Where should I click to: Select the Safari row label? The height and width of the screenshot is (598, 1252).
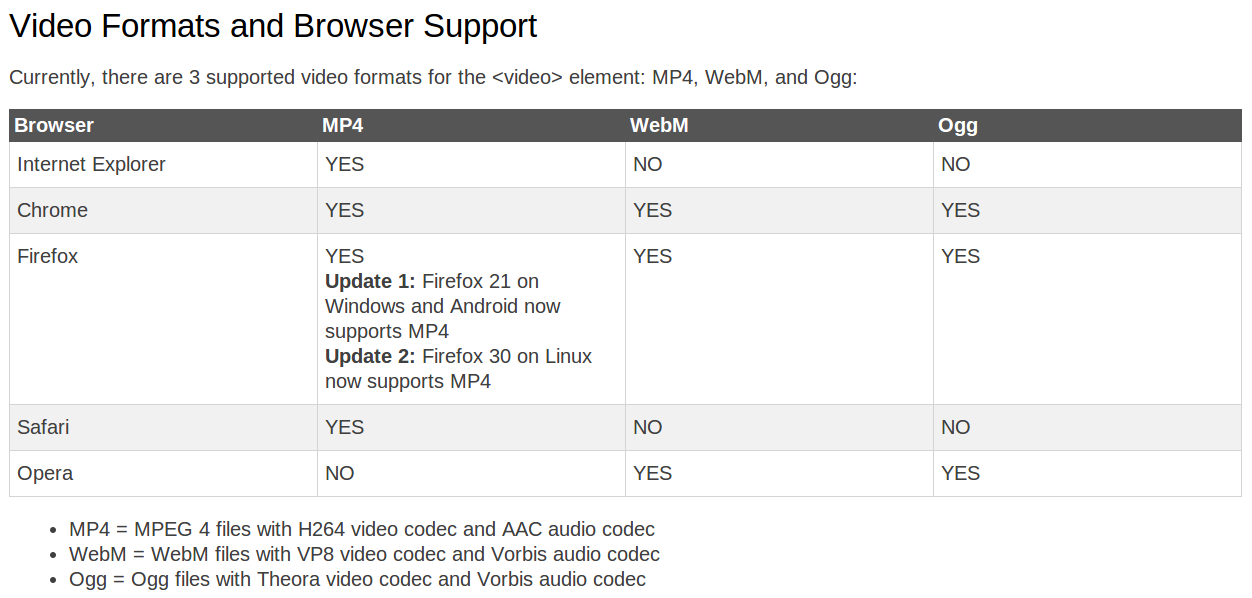point(43,427)
